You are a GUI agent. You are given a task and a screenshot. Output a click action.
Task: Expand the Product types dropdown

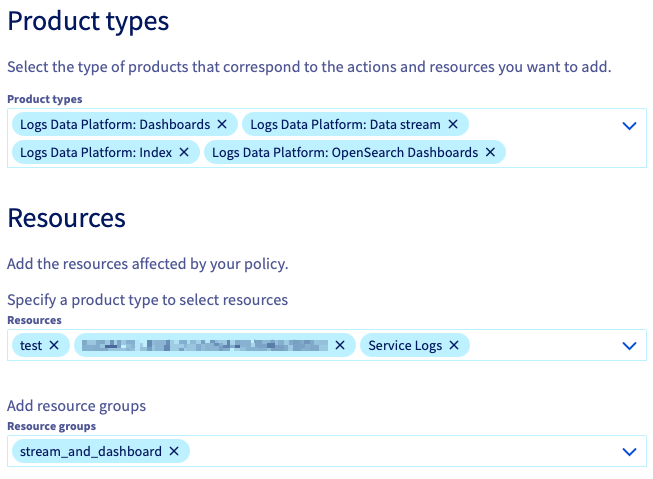click(629, 125)
